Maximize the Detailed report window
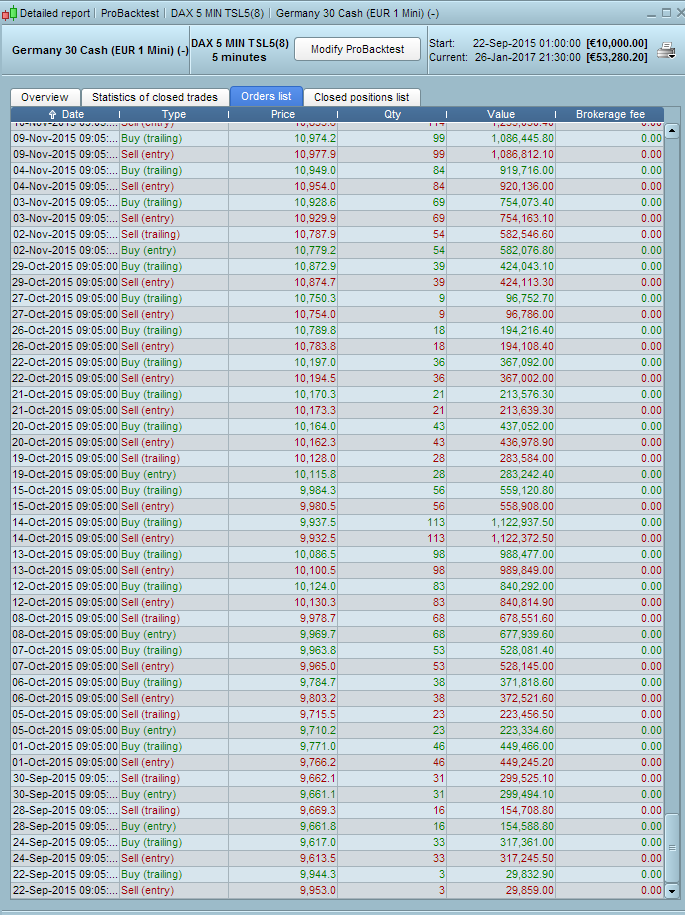 (666, 13)
